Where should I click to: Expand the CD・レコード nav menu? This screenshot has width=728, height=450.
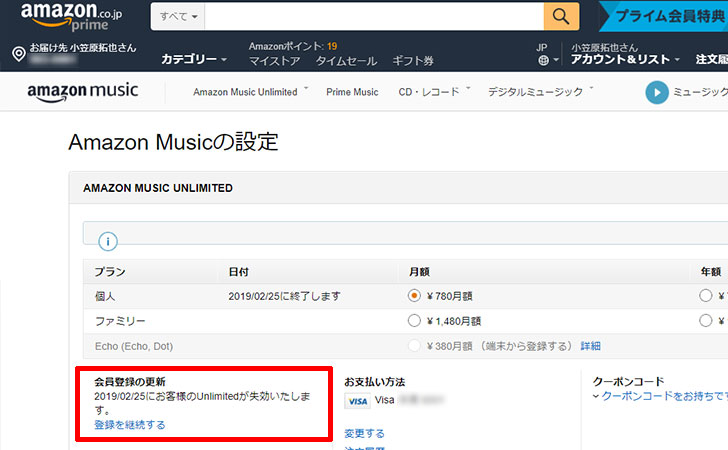[x=434, y=92]
